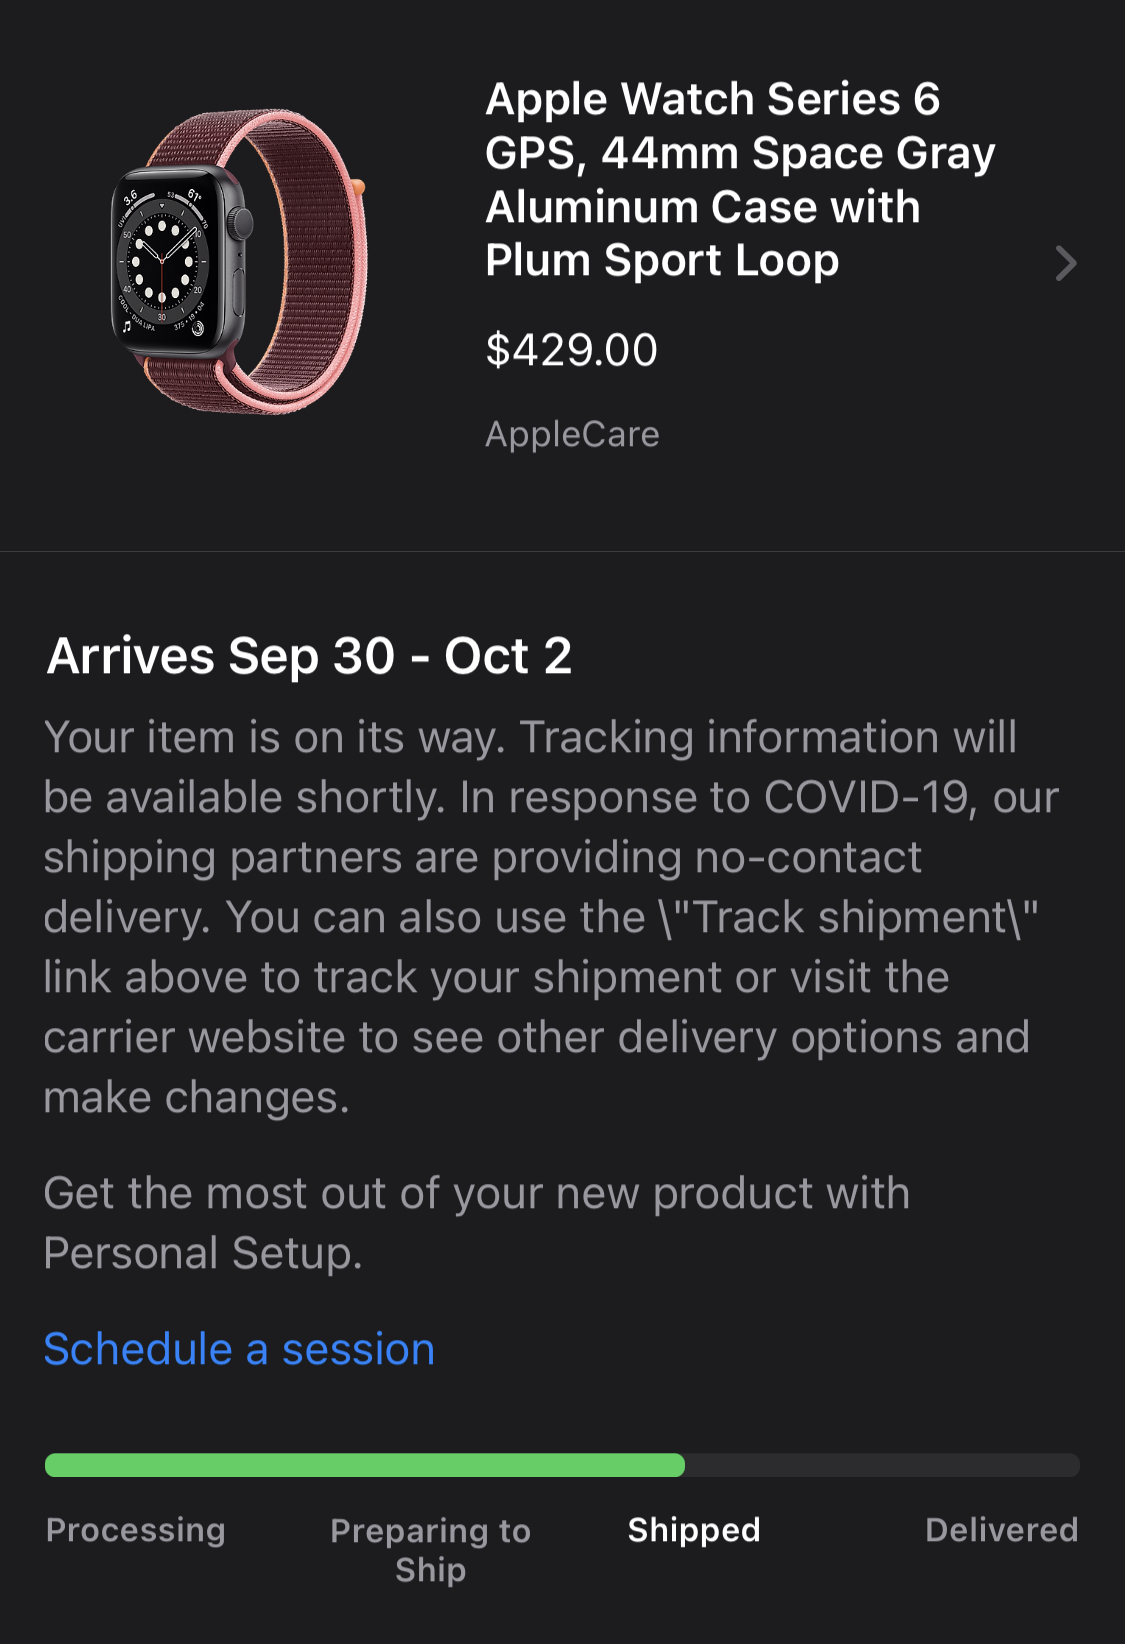Tap the Delivered status marker
The height and width of the screenshot is (1644, 1125).
pyautogui.click(x=1000, y=1529)
